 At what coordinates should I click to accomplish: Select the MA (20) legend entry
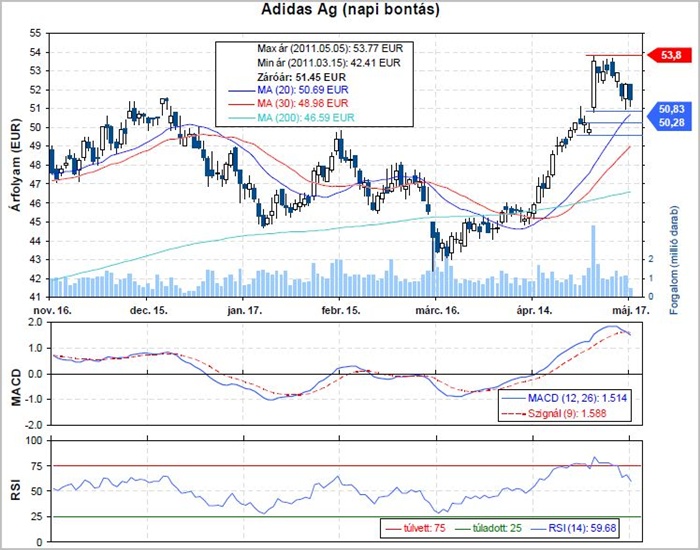288,90
